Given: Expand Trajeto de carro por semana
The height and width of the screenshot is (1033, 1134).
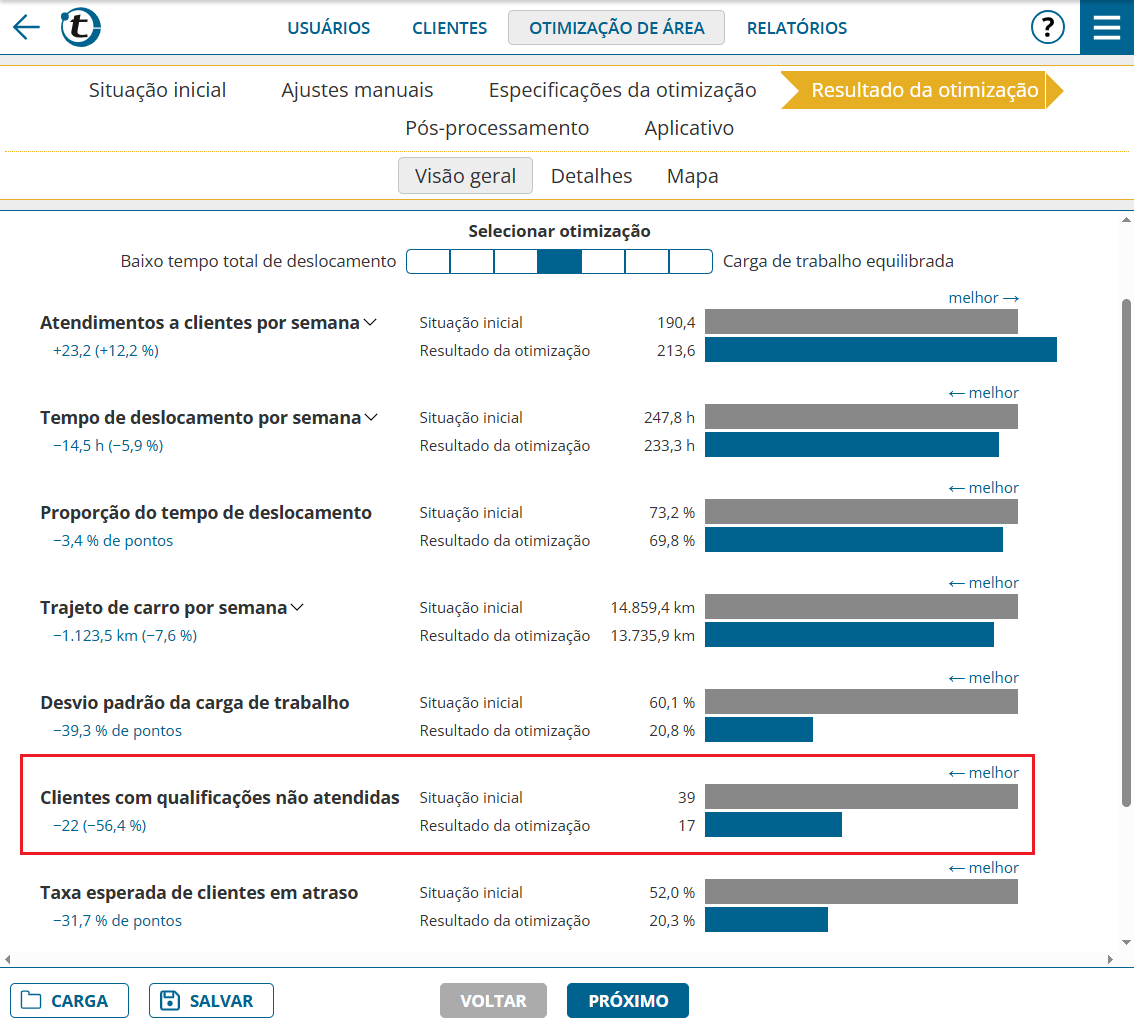Looking at the screenshot, I should [x=297, y=608].
